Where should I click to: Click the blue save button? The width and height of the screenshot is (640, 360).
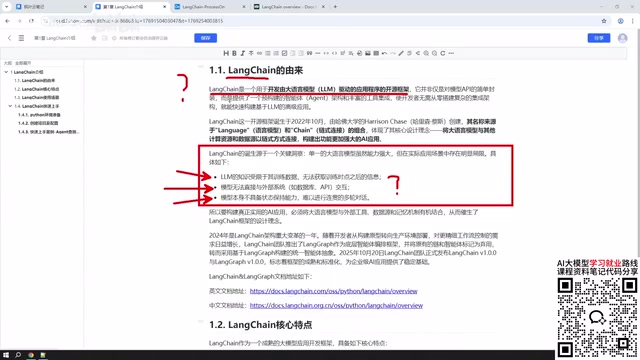[x=205, y=38]
